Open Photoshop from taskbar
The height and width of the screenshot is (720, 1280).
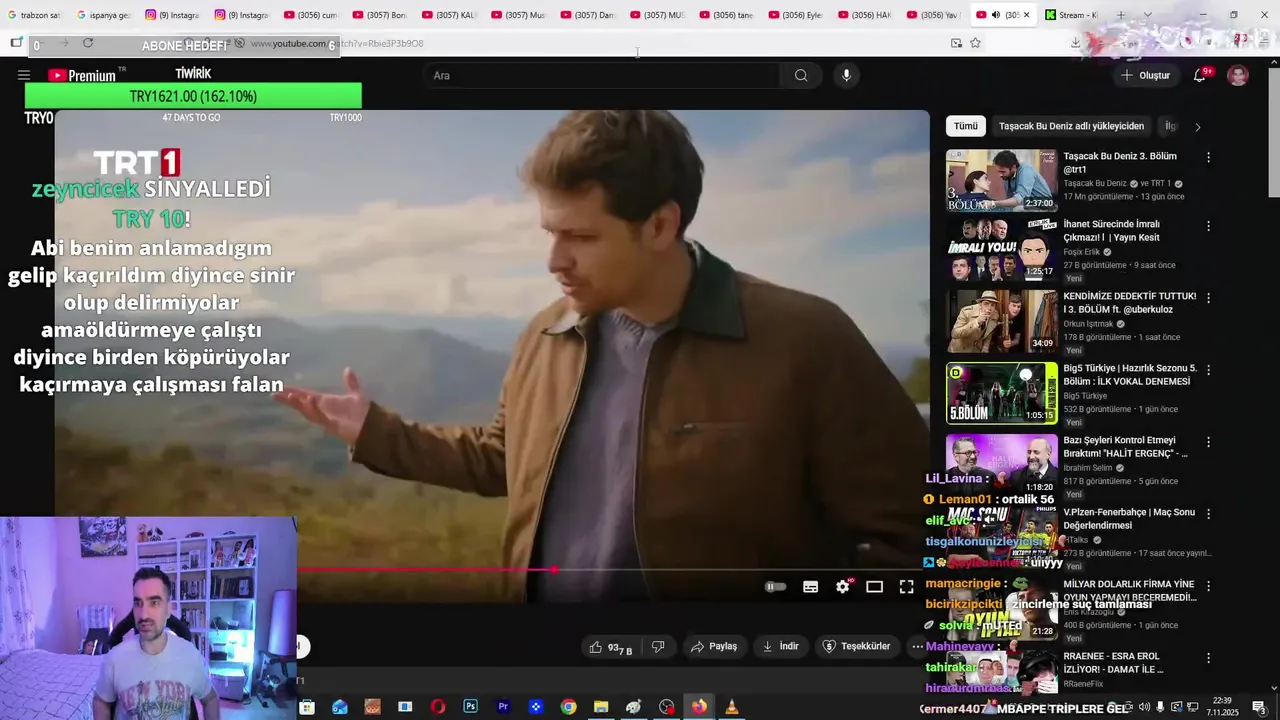tap(470, 707)
